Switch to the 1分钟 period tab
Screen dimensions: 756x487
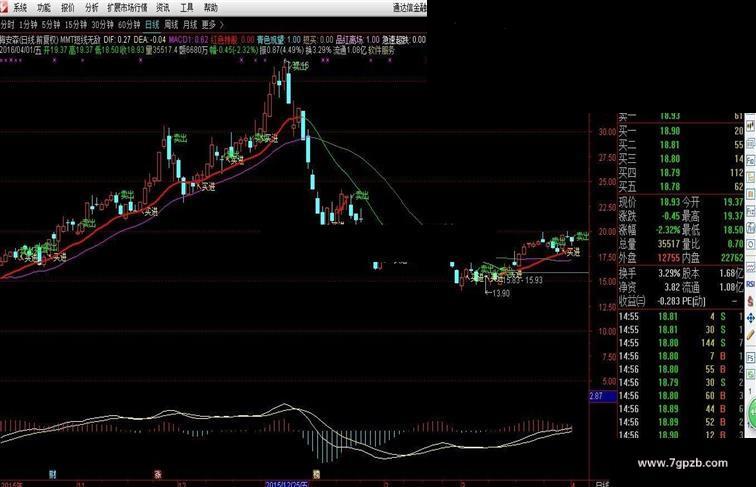click(x=28, y=24)
